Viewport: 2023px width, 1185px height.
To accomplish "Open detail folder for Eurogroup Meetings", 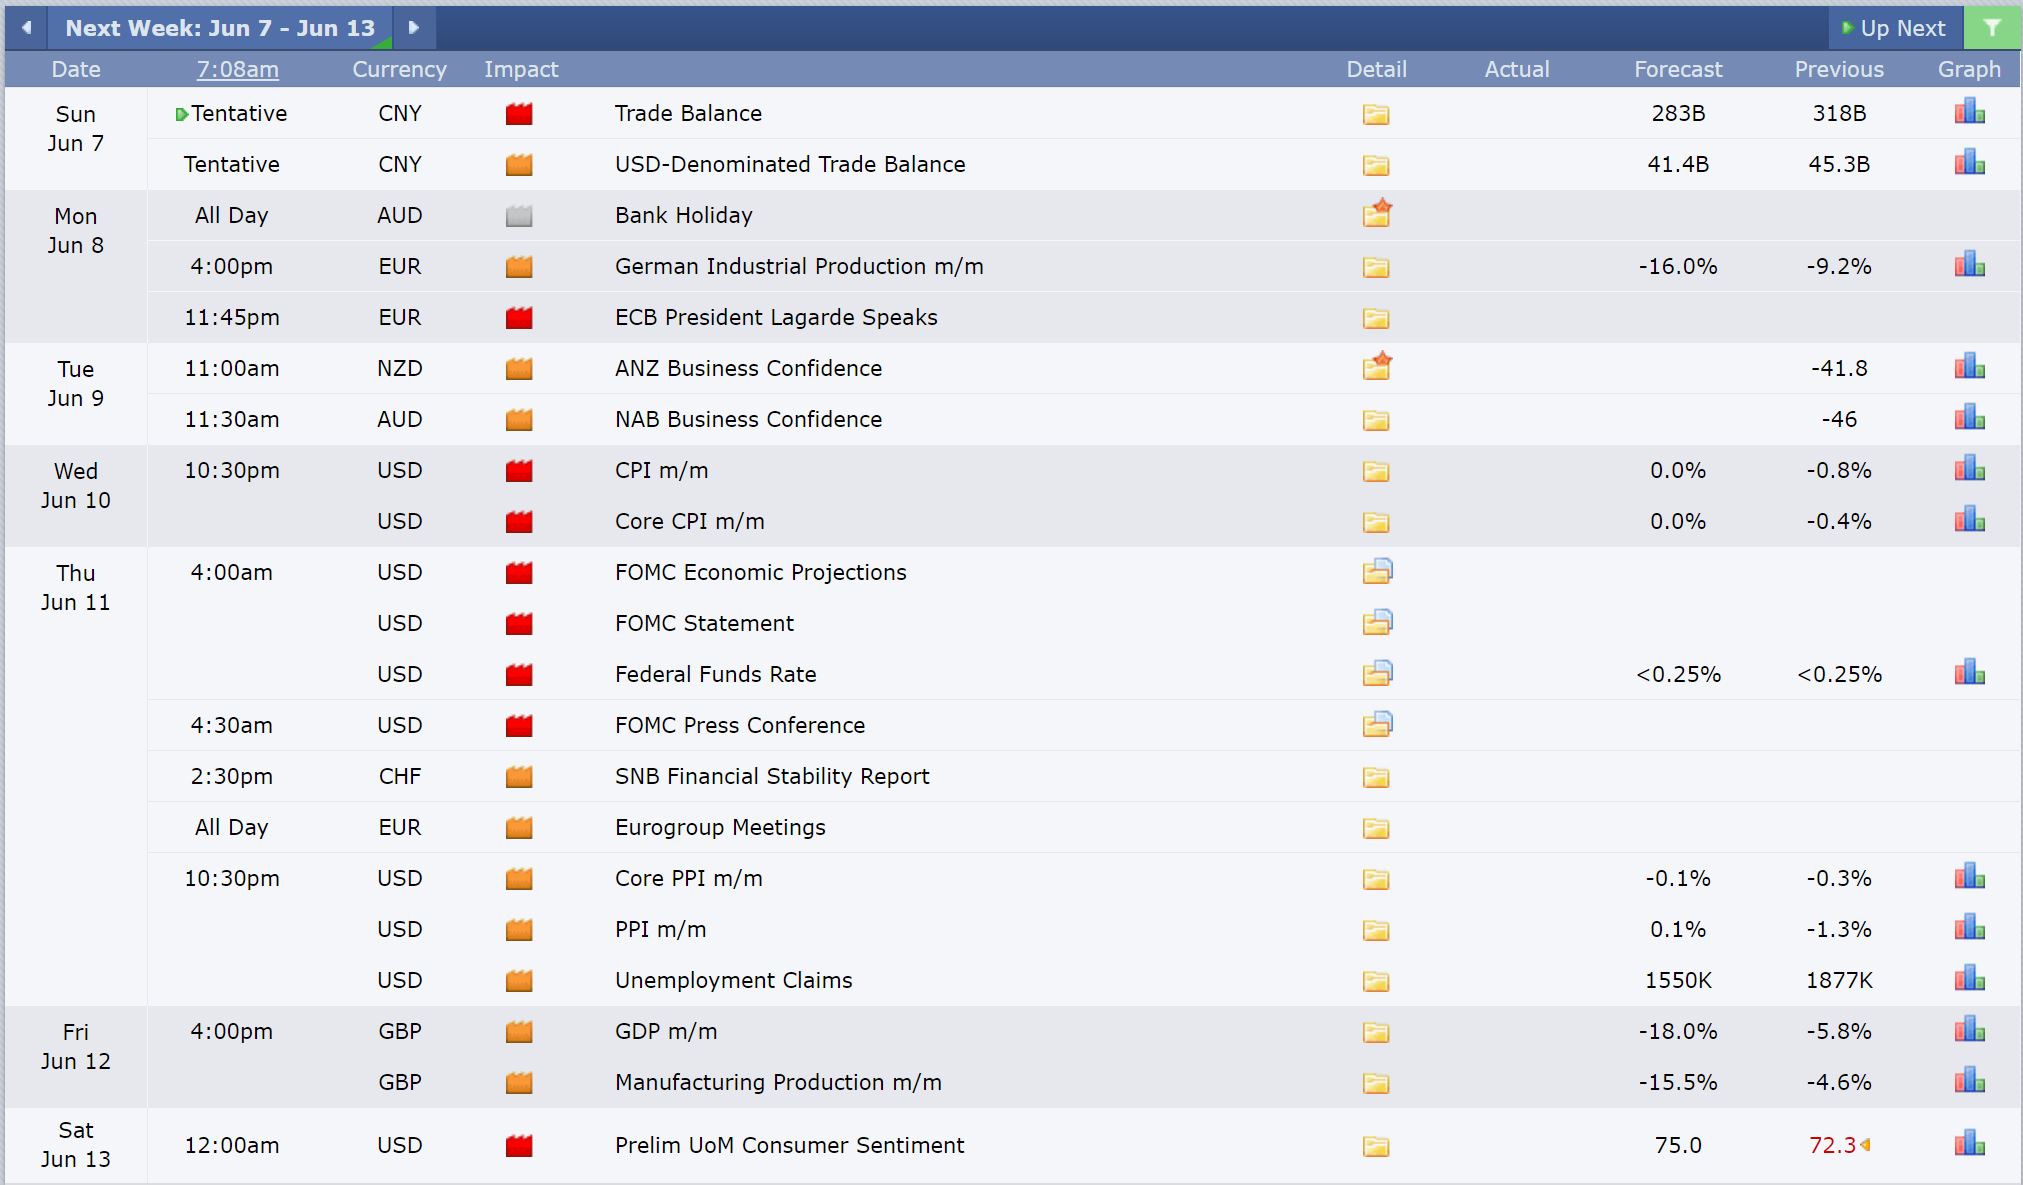I will coord(1376,828).
